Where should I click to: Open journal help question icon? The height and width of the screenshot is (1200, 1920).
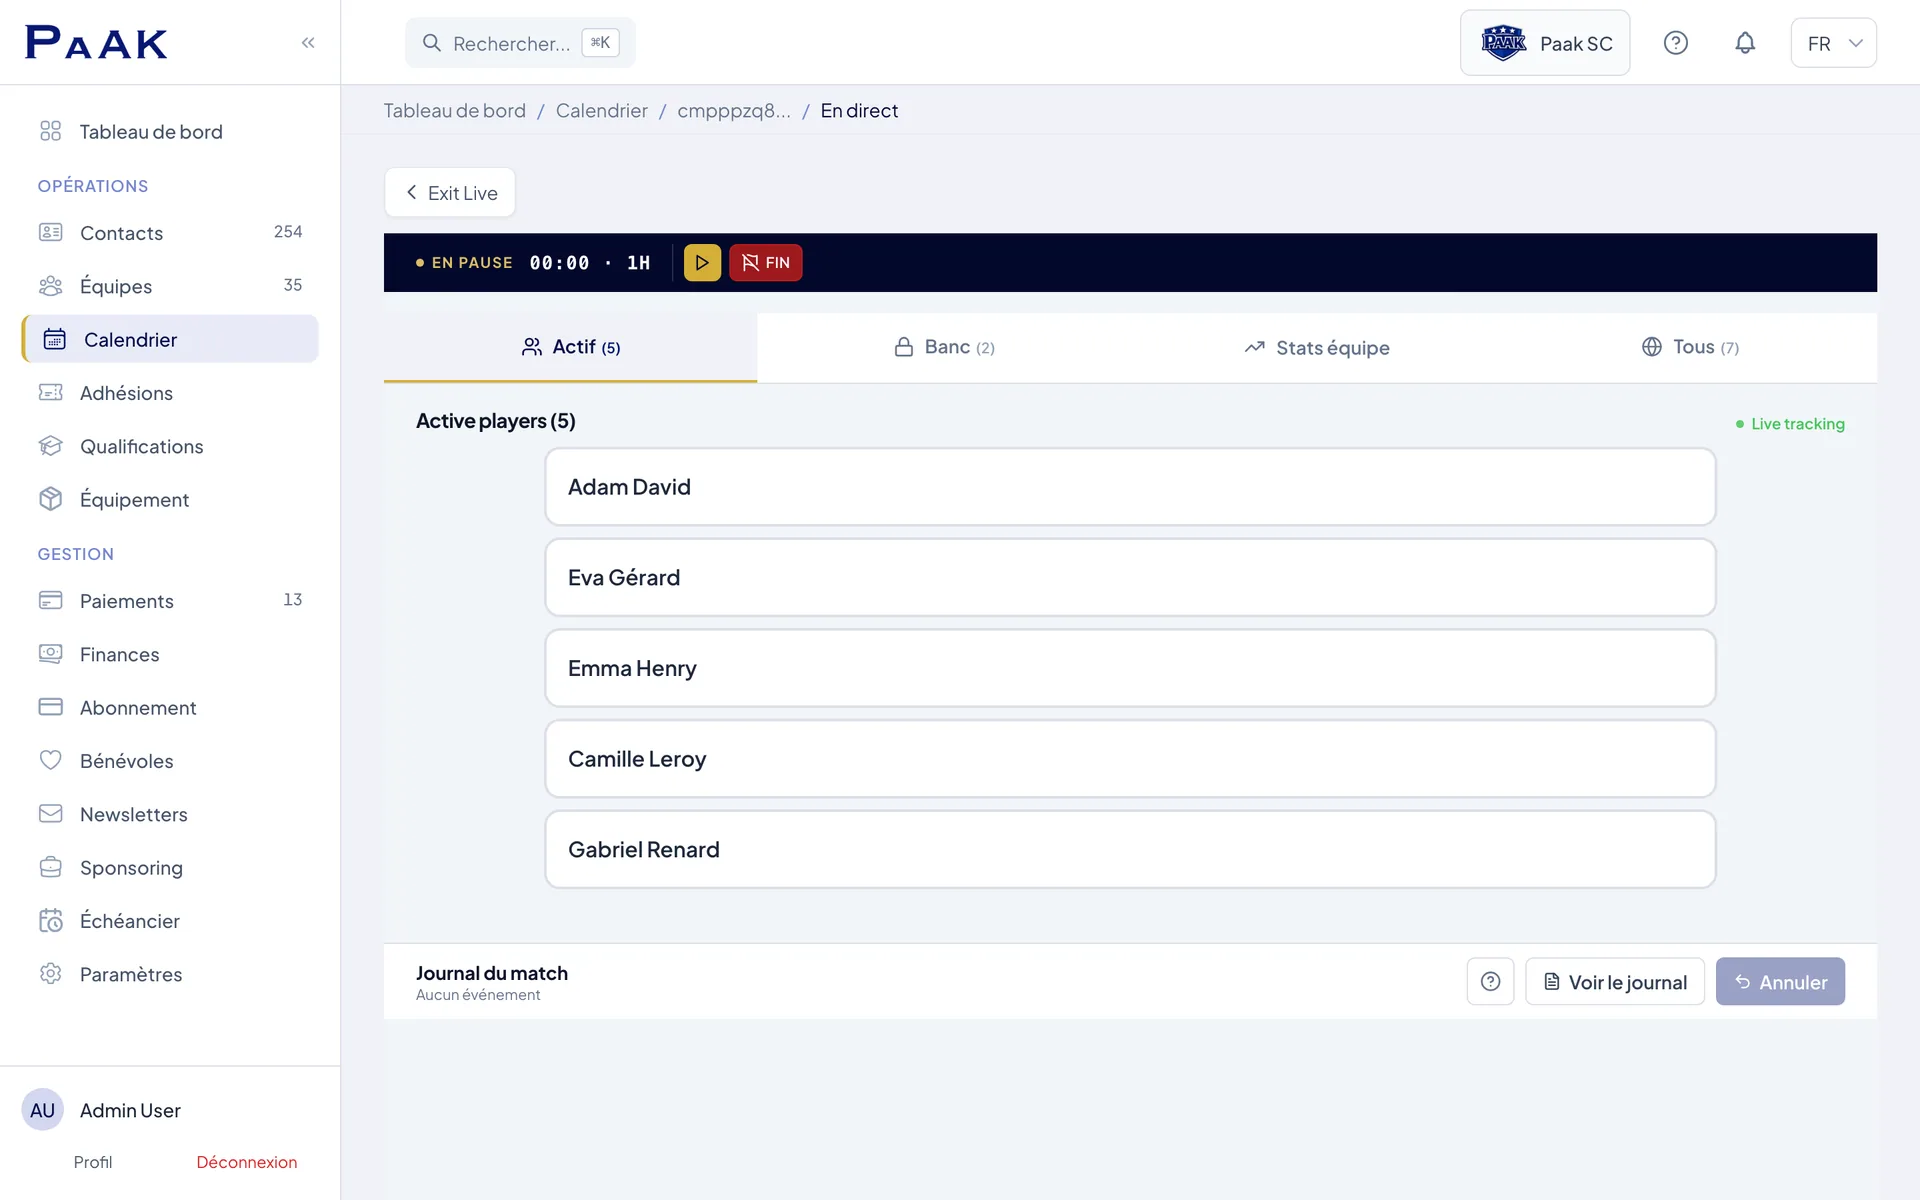(x=1490, y=982)
